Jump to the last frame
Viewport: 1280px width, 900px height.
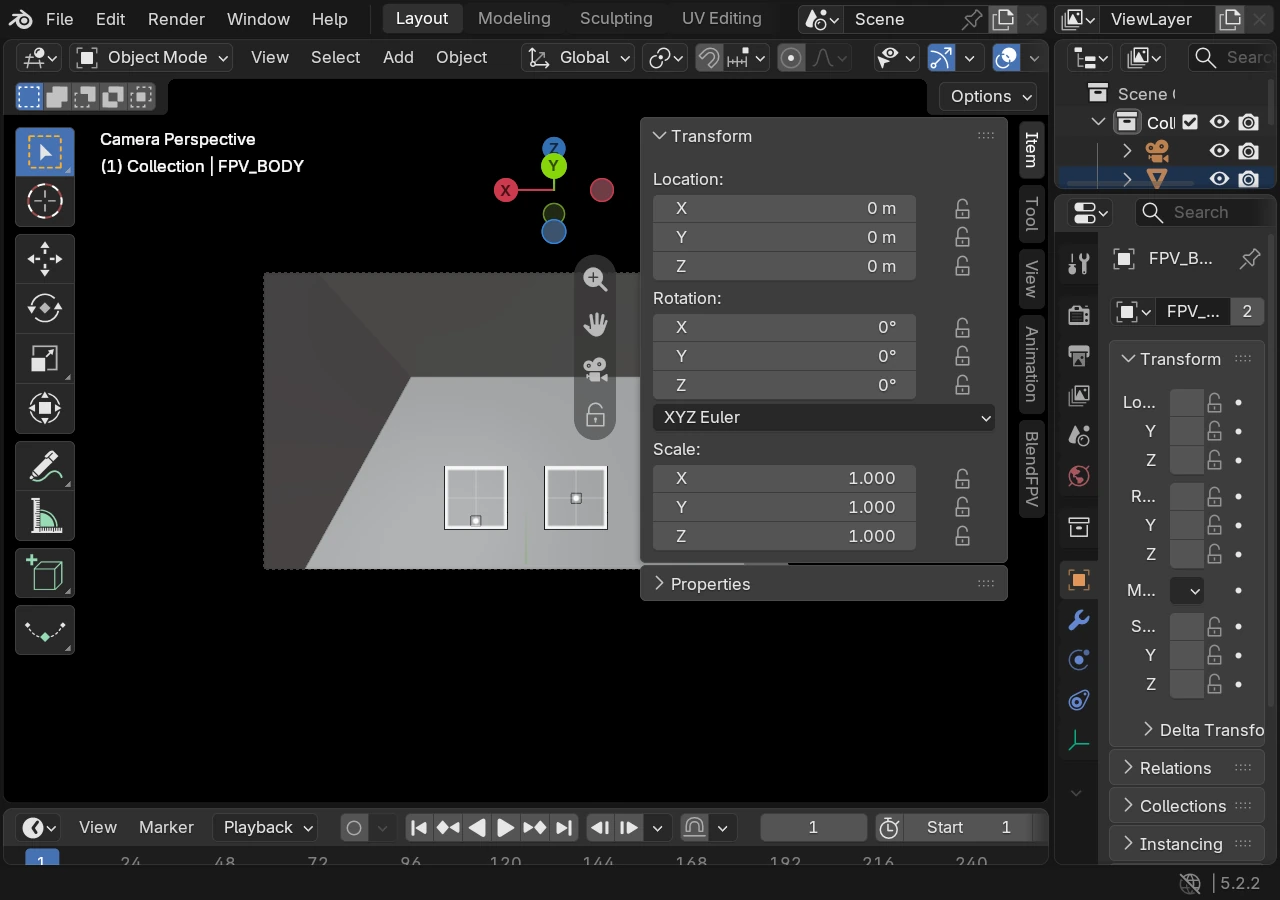pyautogui.click(x=564, y=827)
